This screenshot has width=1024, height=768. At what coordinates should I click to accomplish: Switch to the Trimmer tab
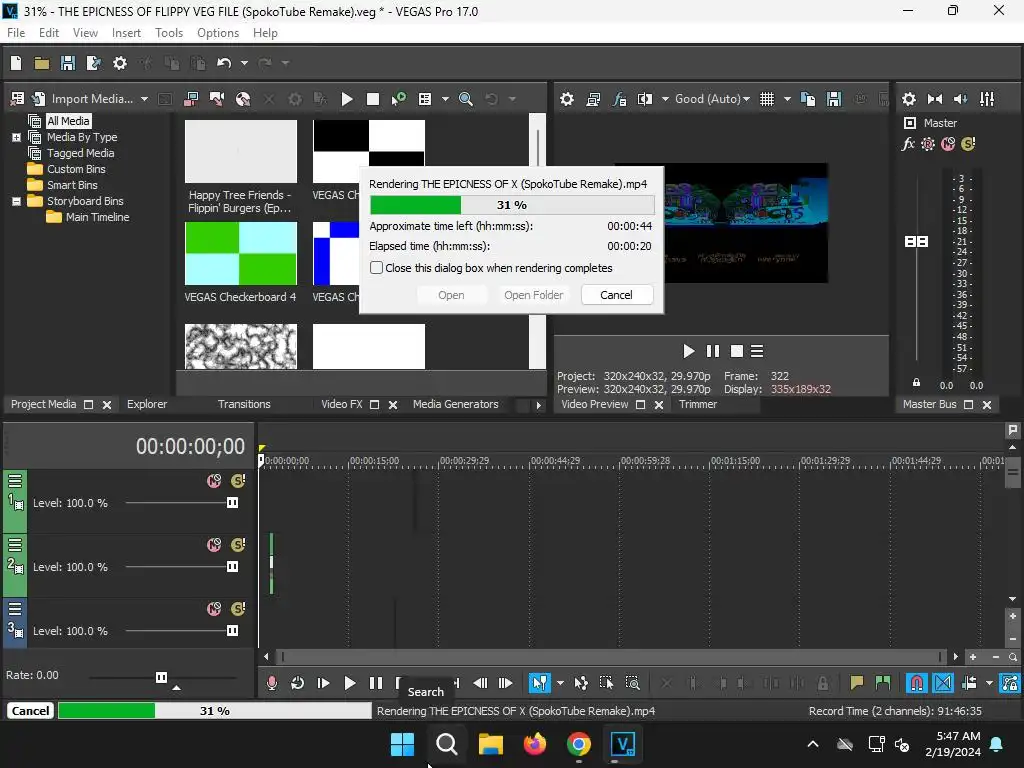tap(697, 404)
